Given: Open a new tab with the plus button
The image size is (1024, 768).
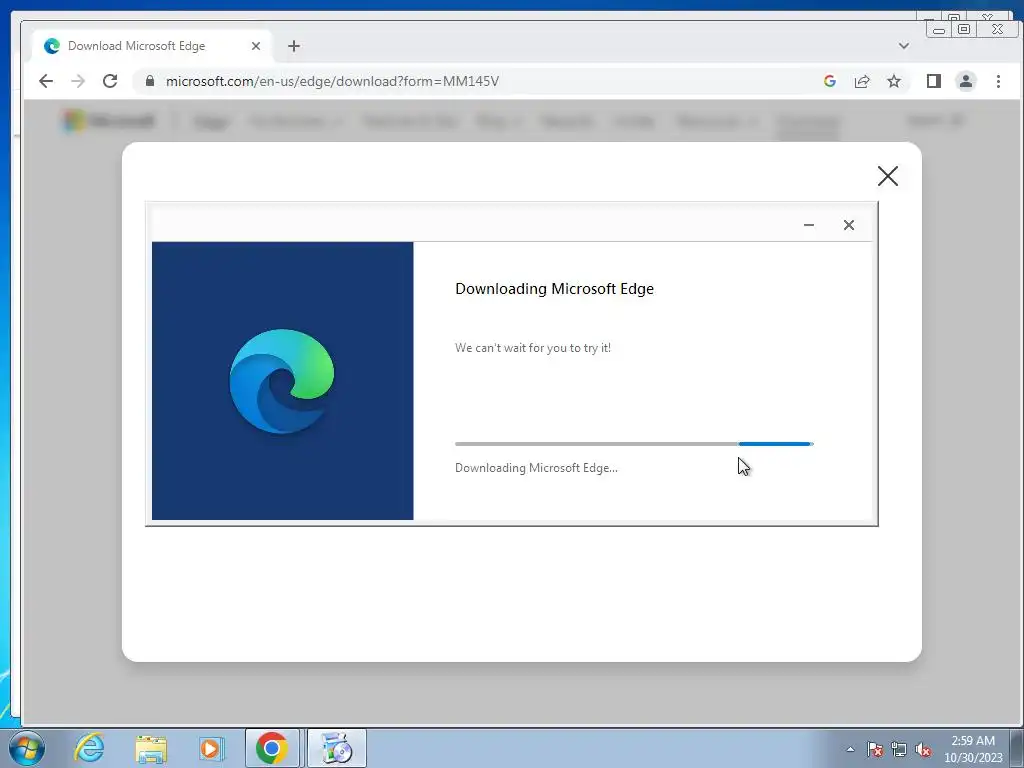Looking at the screenshot, I should click(294, 46).
